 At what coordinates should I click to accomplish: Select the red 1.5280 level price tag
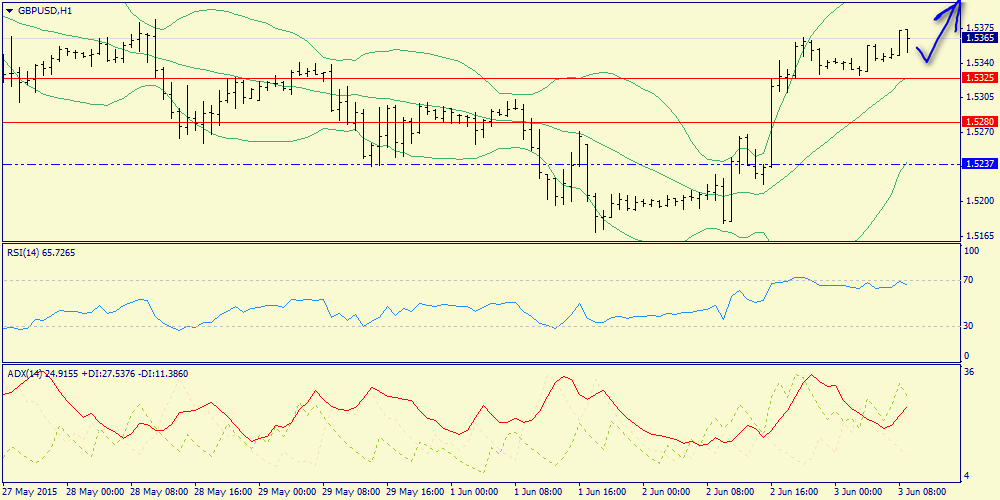point(978,122)
